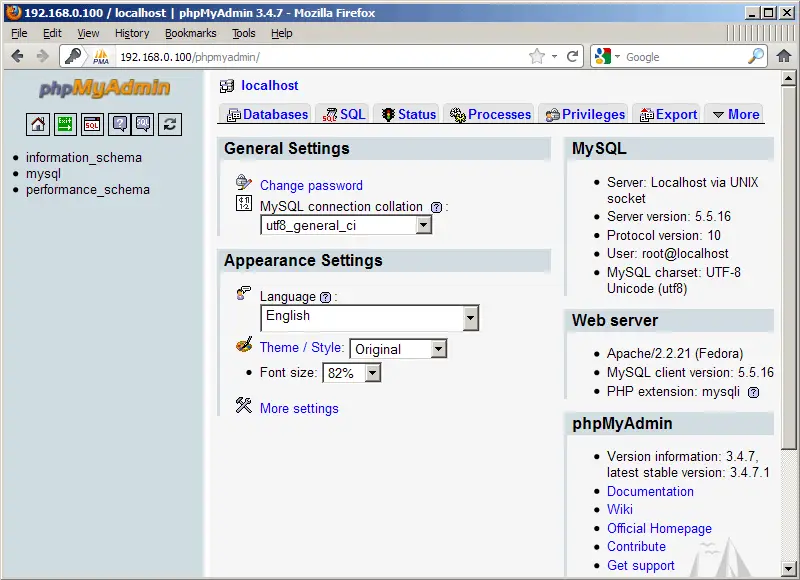Click the search magnifier icon
The image size is (800, 580).
(x=756, y=56)
